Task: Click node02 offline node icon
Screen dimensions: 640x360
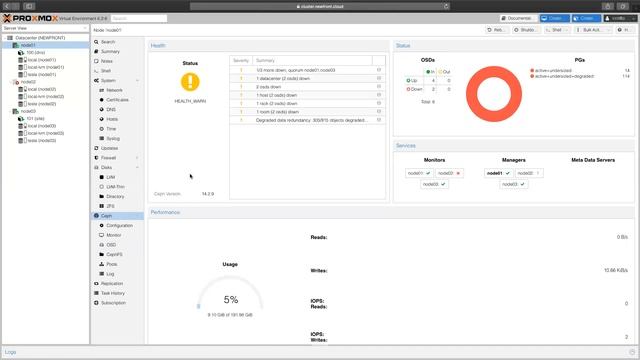Action: pyautogui.click(x=16, y=82)
